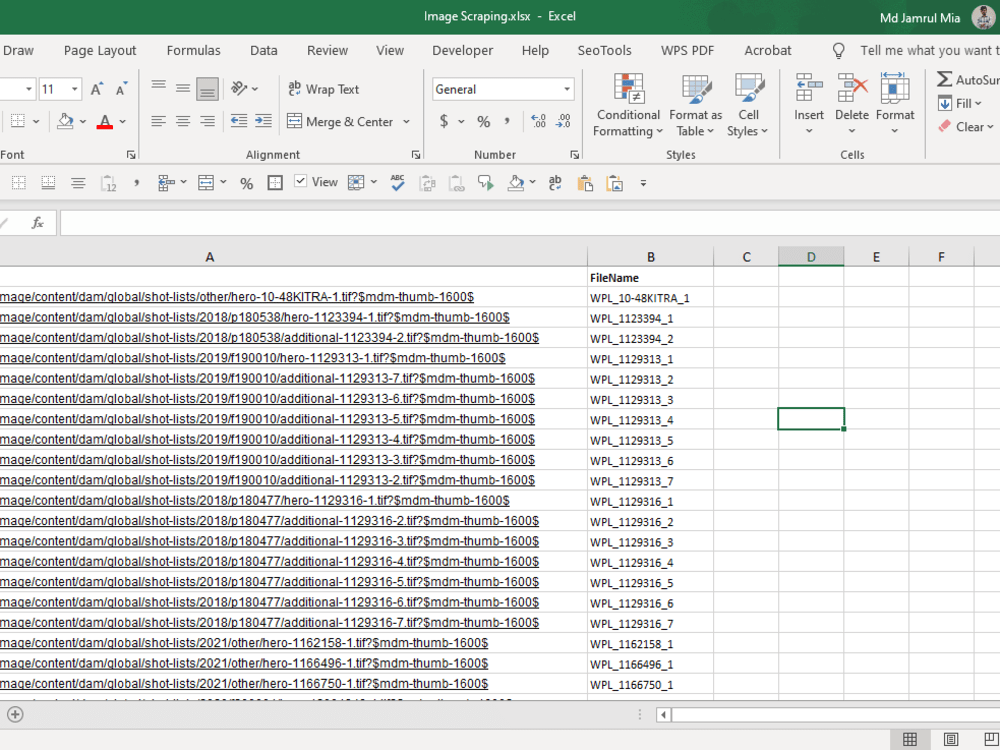1000x750 pixels.
Task: Click percent icon in quick access toolbar
Action: (247, 184)
